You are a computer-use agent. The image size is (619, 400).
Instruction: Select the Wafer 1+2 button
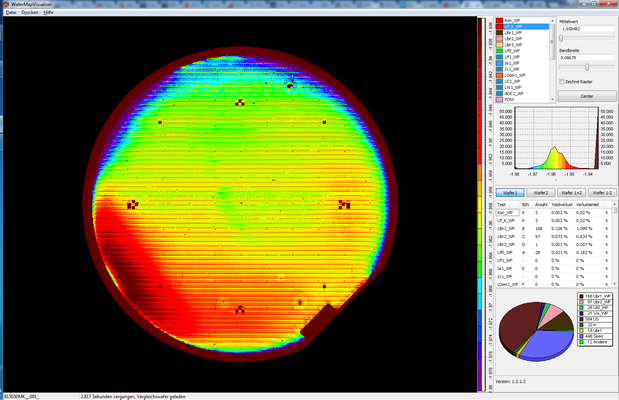573,192
